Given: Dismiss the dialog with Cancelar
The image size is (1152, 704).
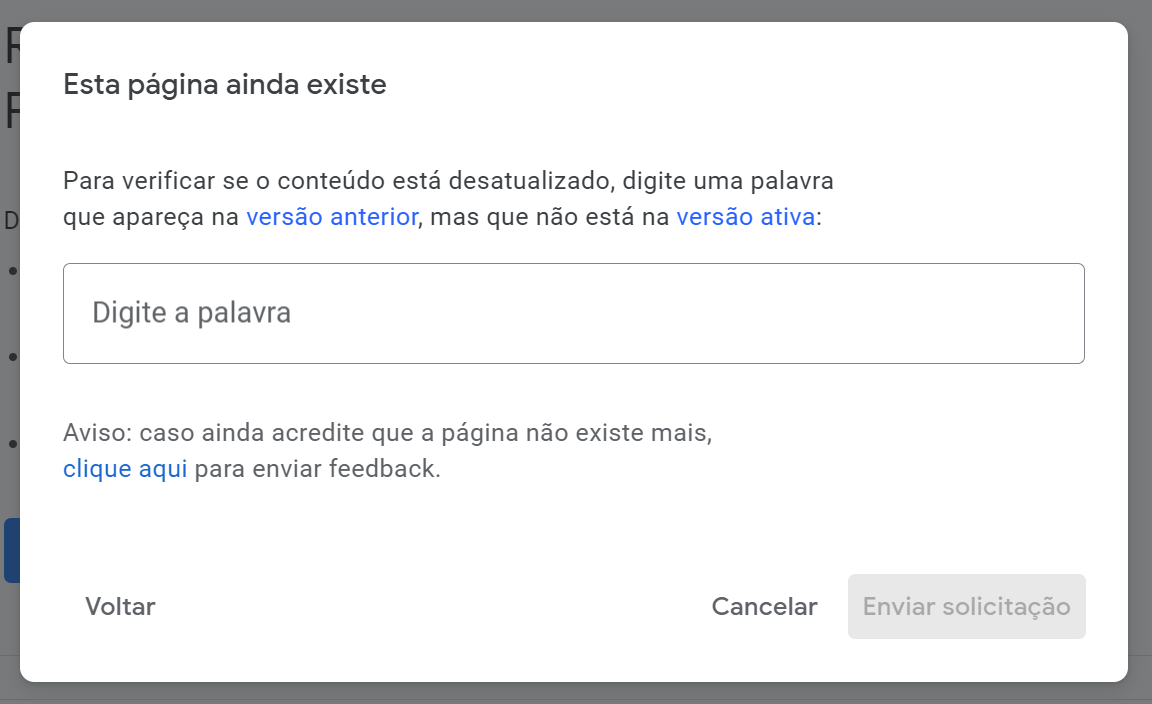Looking at the screenshot, I should coord(764,607).
